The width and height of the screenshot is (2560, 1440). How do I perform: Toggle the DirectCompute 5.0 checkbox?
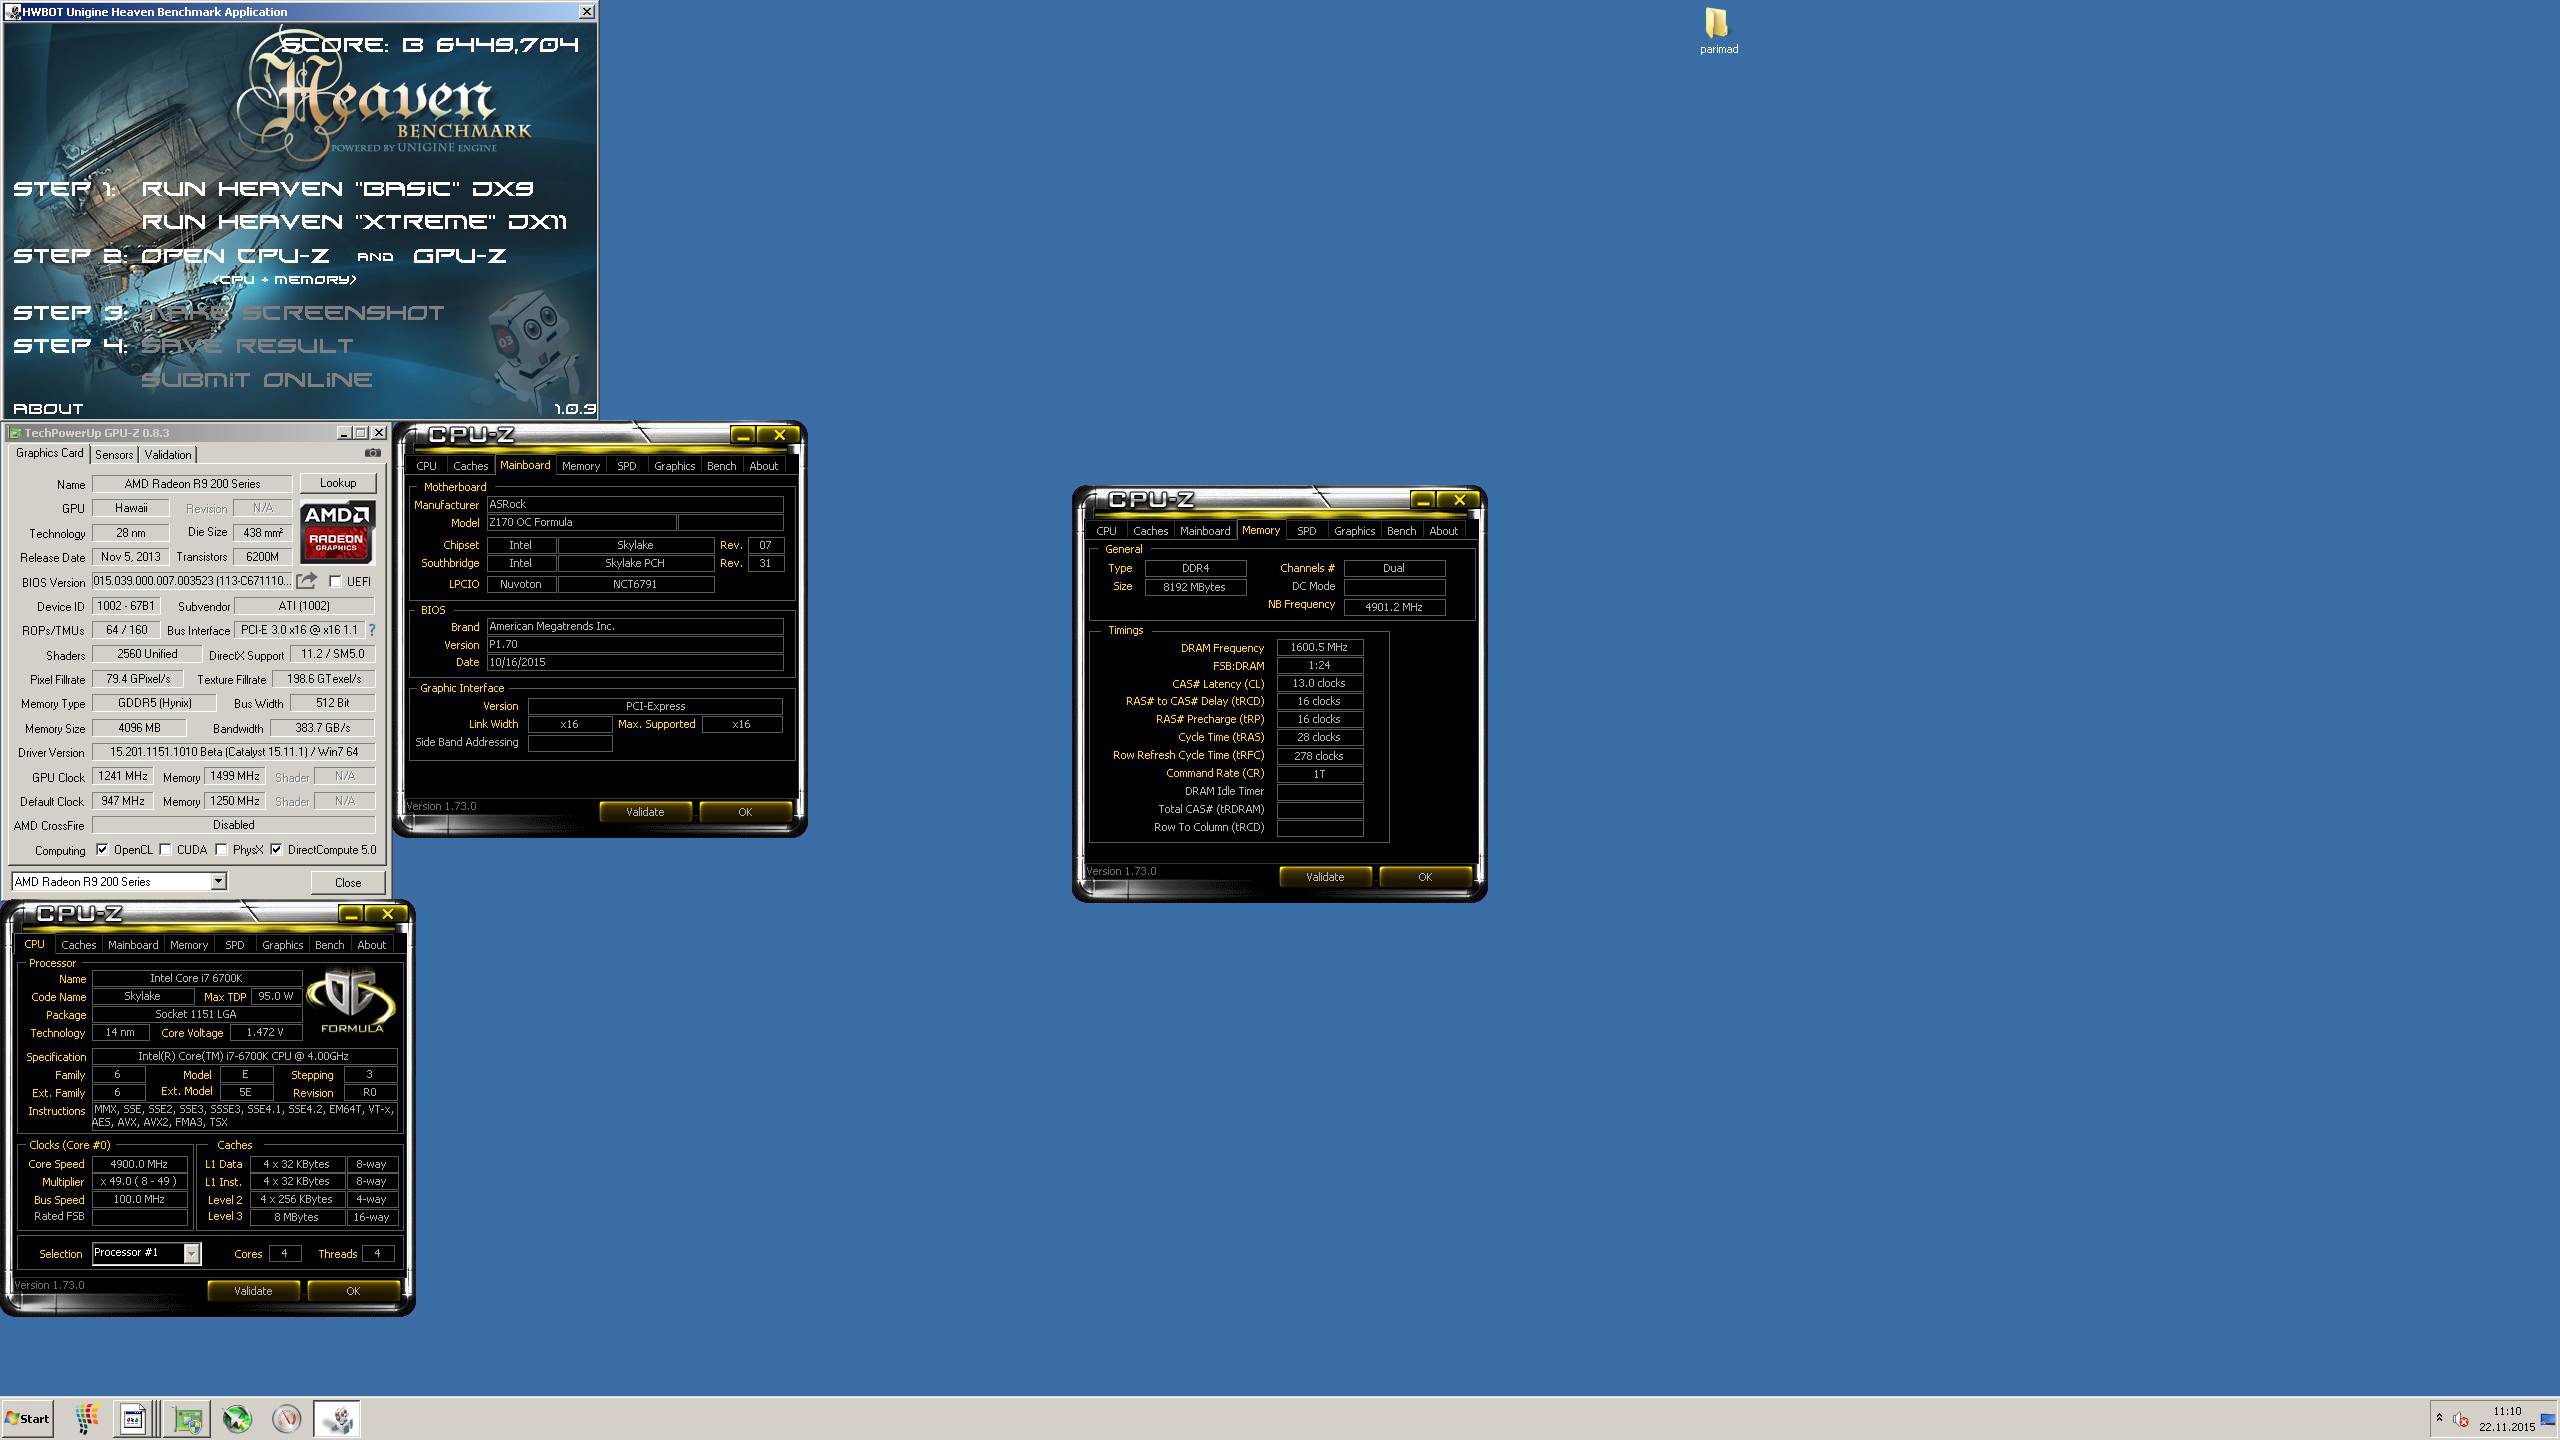coord(276,850)
